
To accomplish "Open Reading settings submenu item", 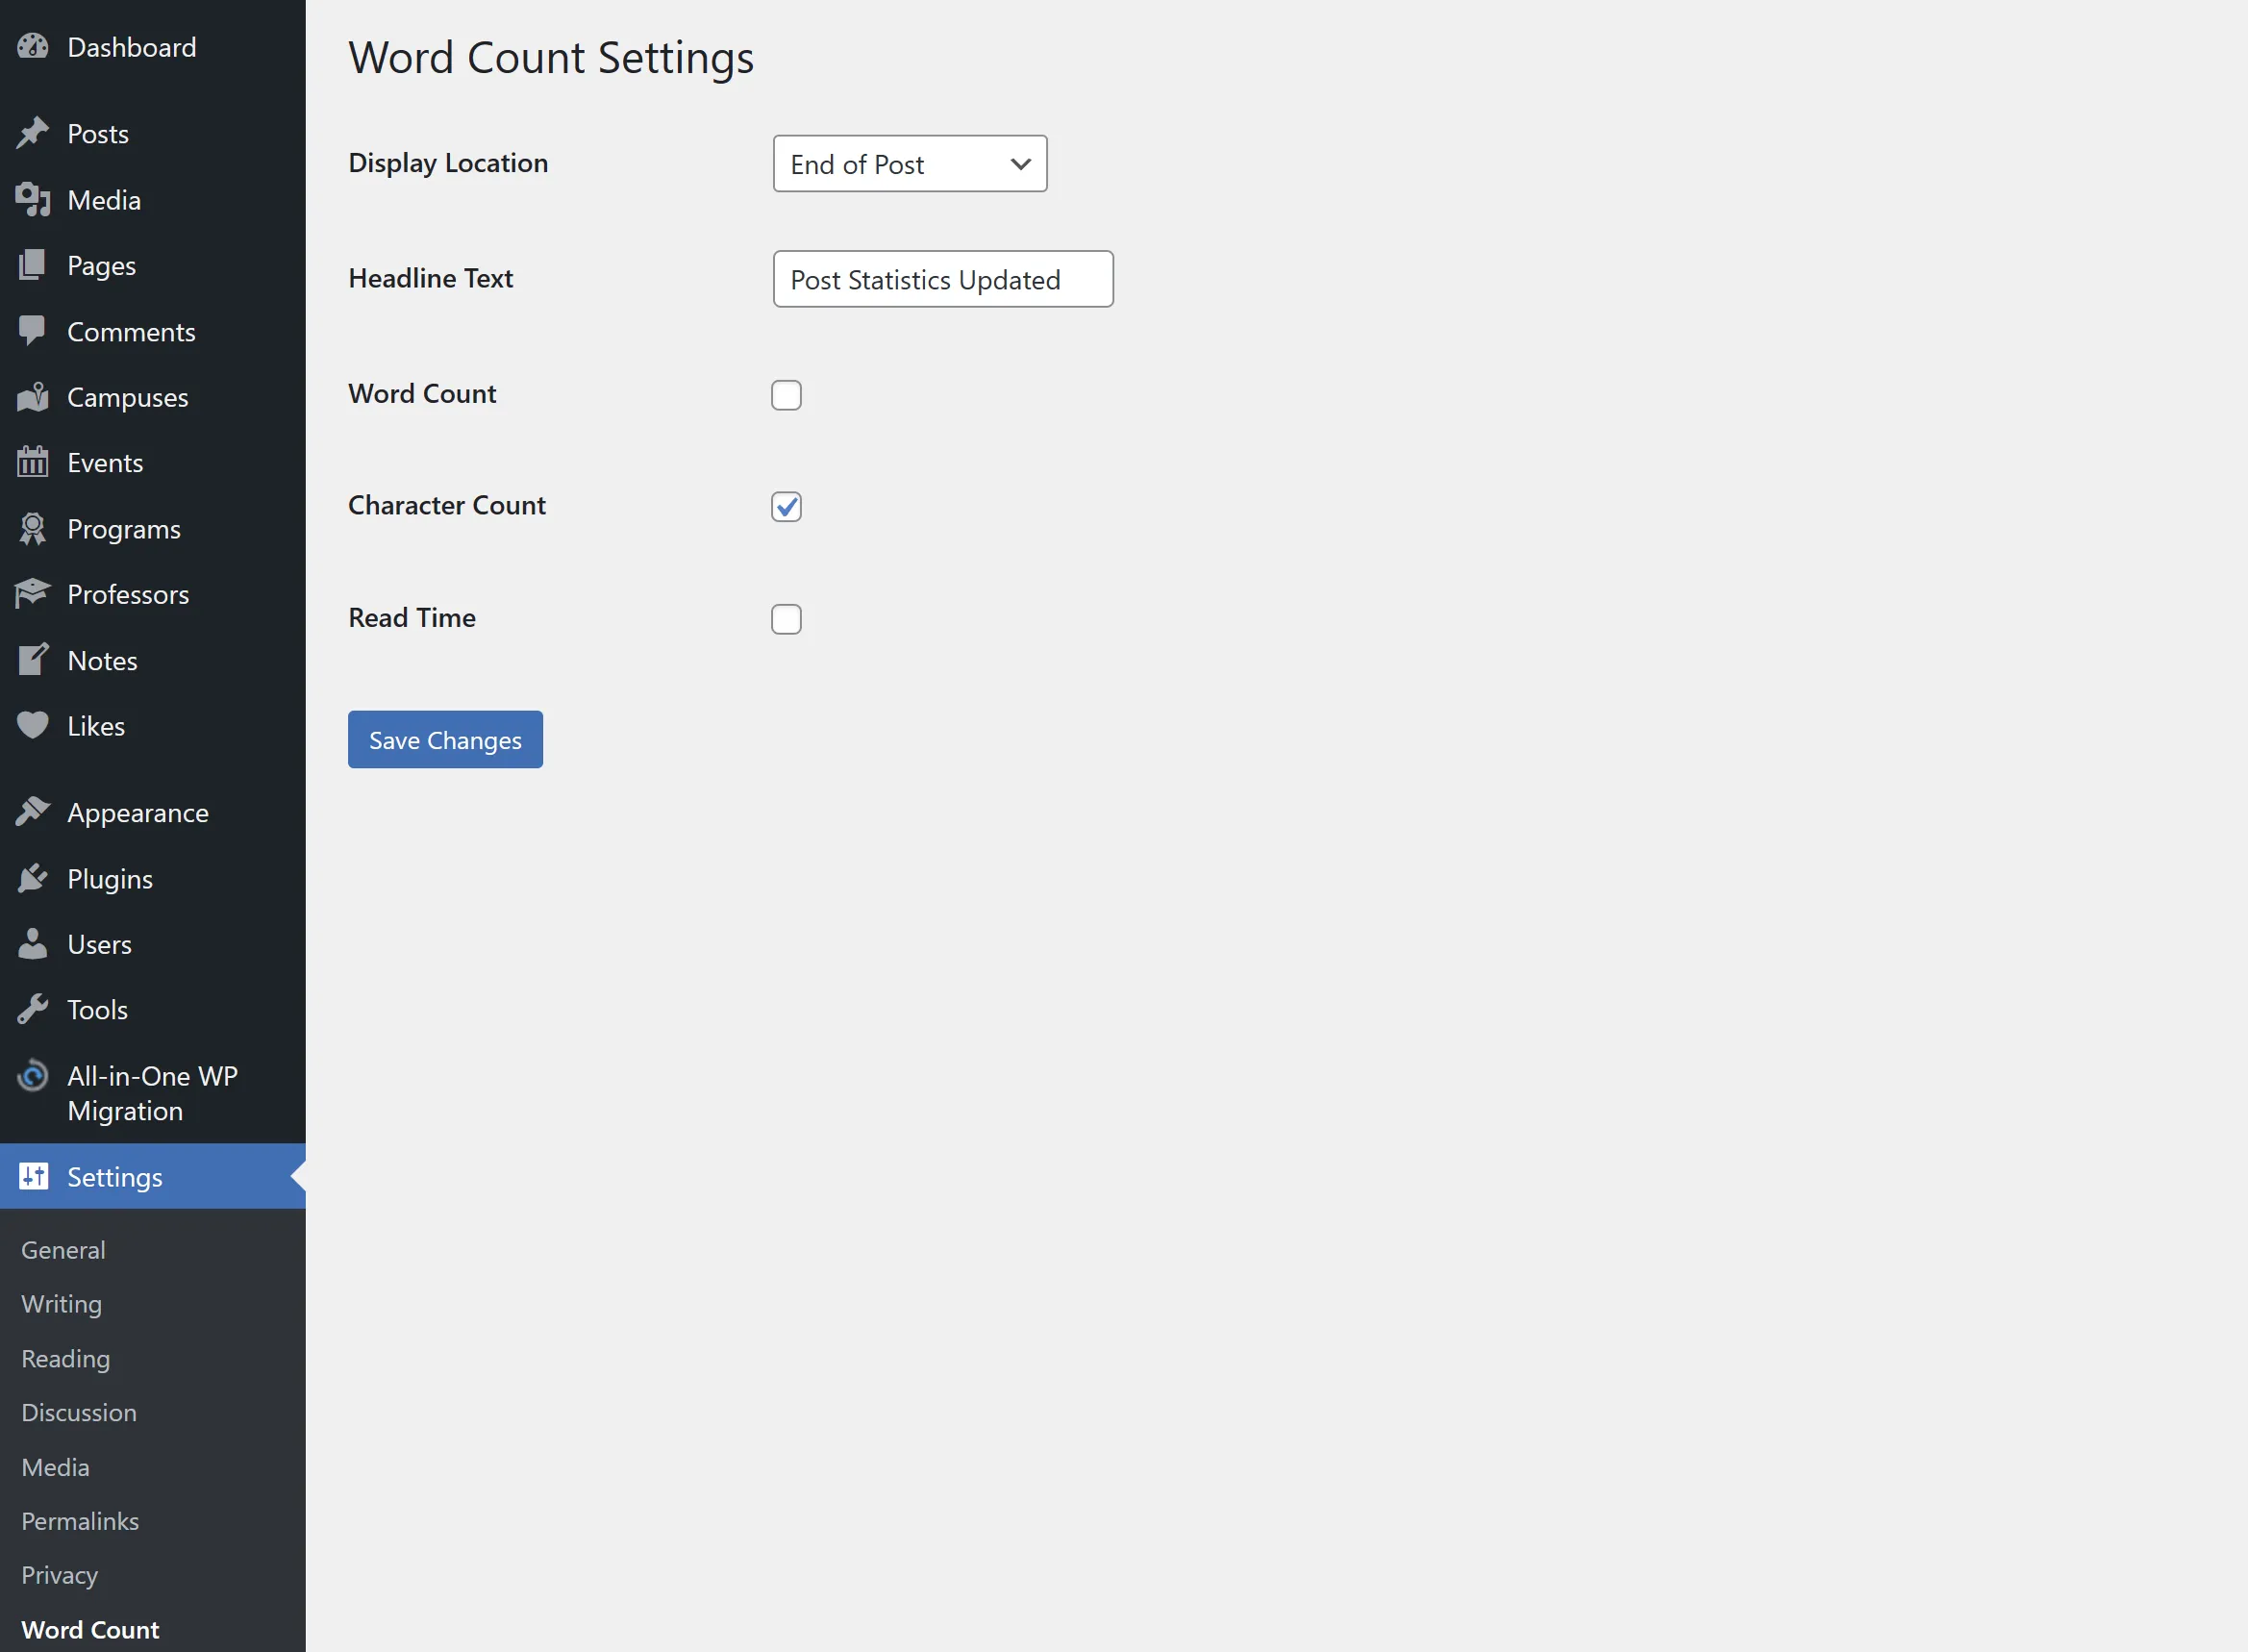I will (65, 1358).
